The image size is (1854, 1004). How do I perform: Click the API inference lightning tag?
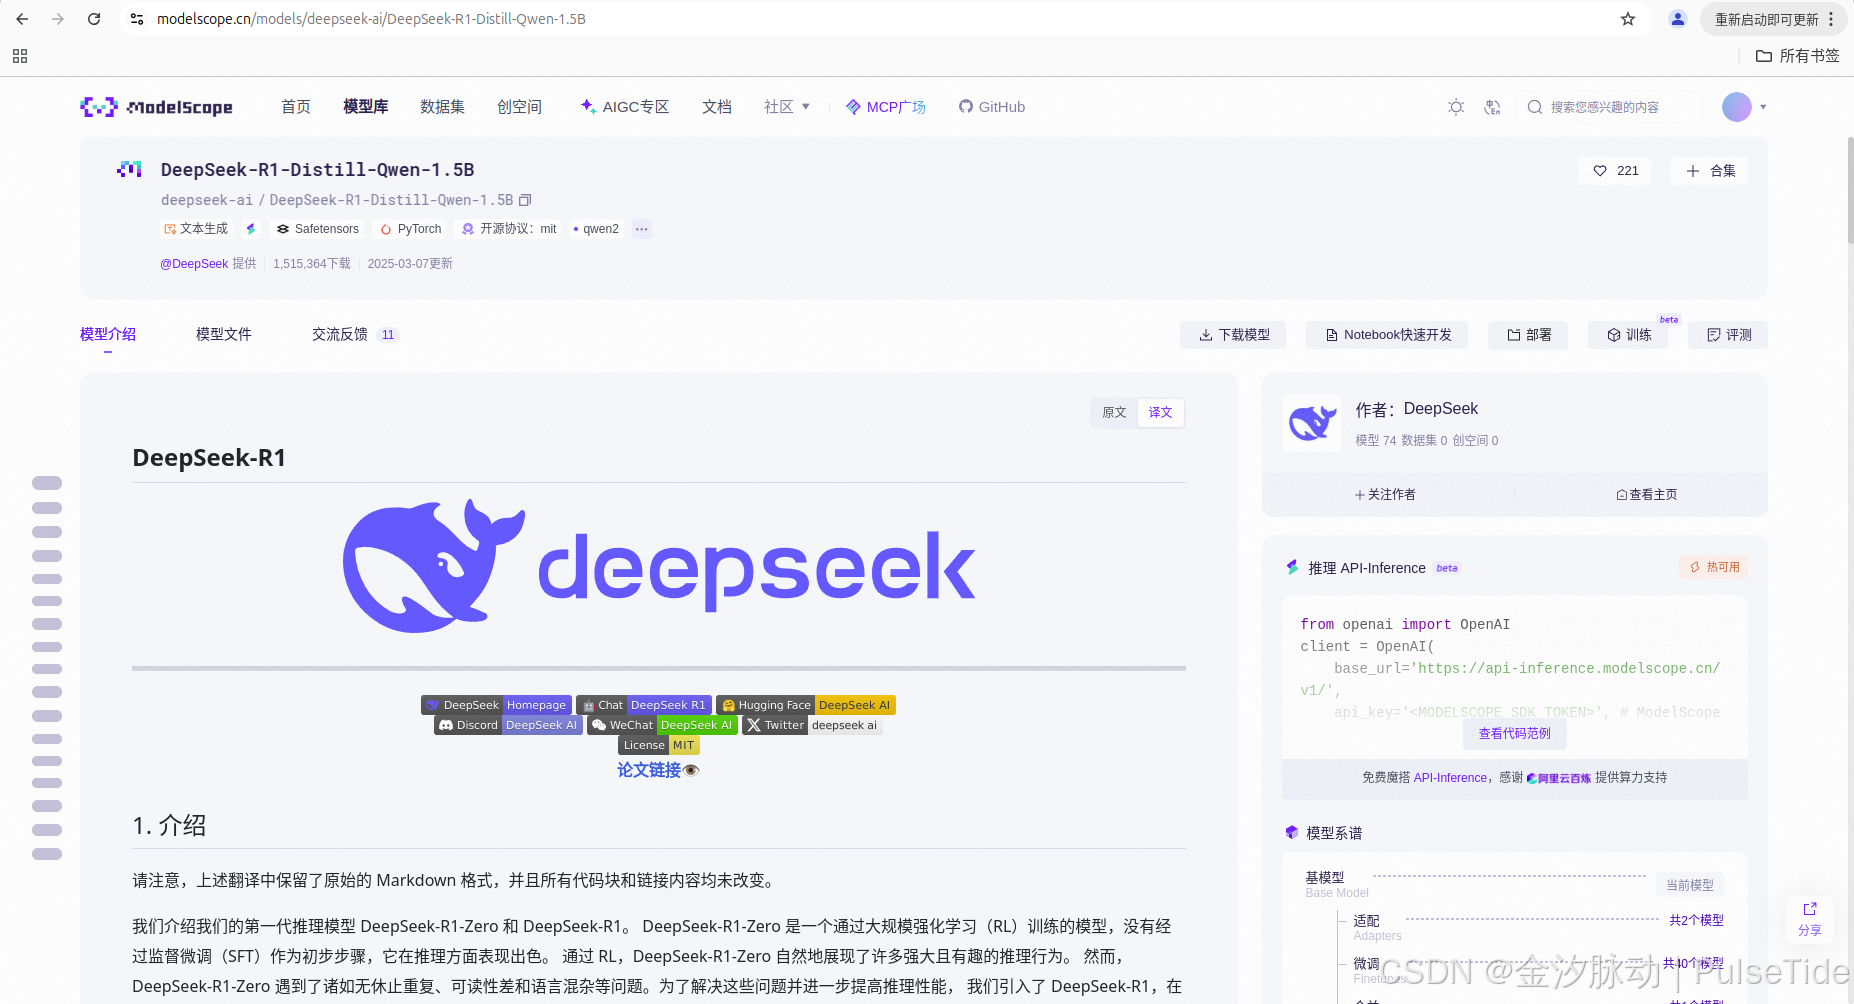[251, 229]
